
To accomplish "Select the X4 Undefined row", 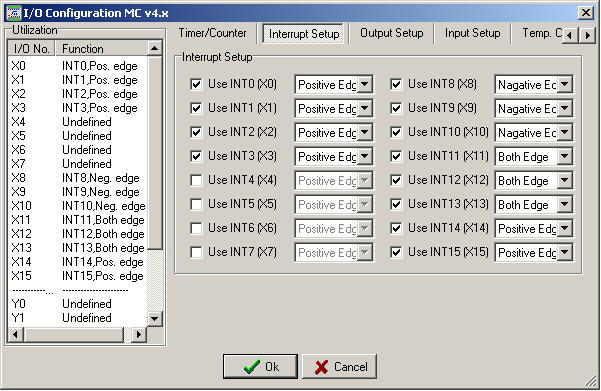I will (x=77, y=122).
